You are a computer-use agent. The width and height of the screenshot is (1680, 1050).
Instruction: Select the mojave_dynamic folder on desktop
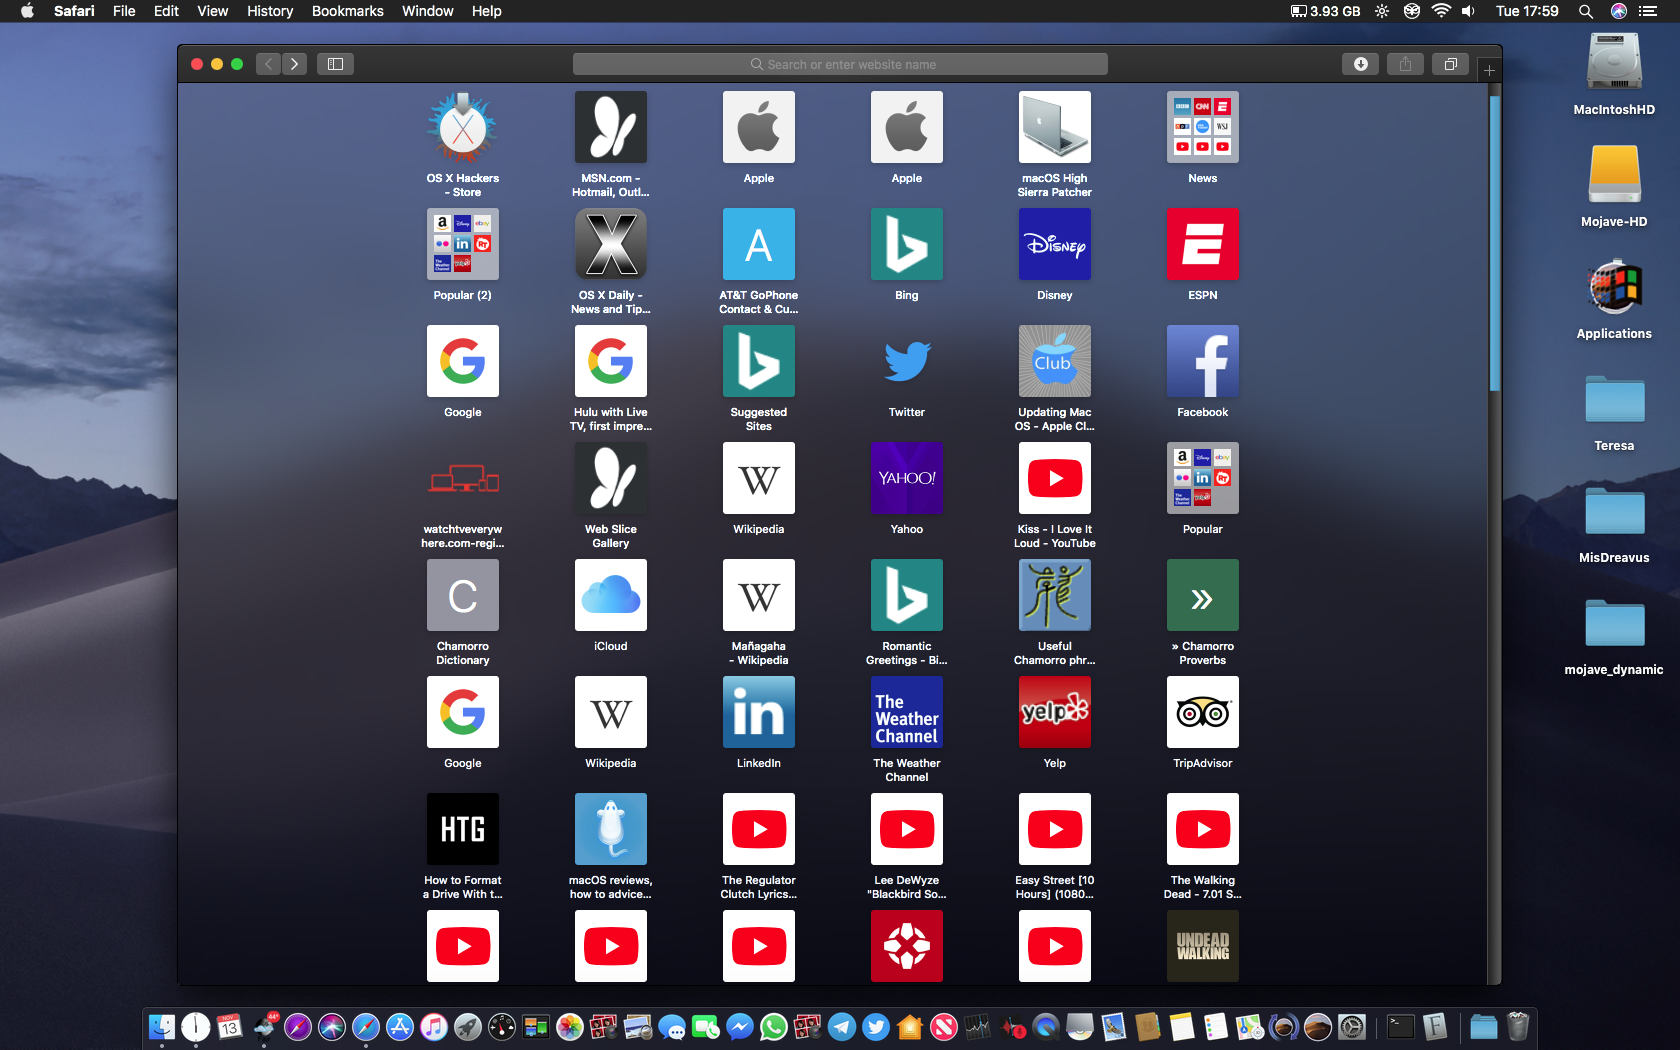(1614, 635)
